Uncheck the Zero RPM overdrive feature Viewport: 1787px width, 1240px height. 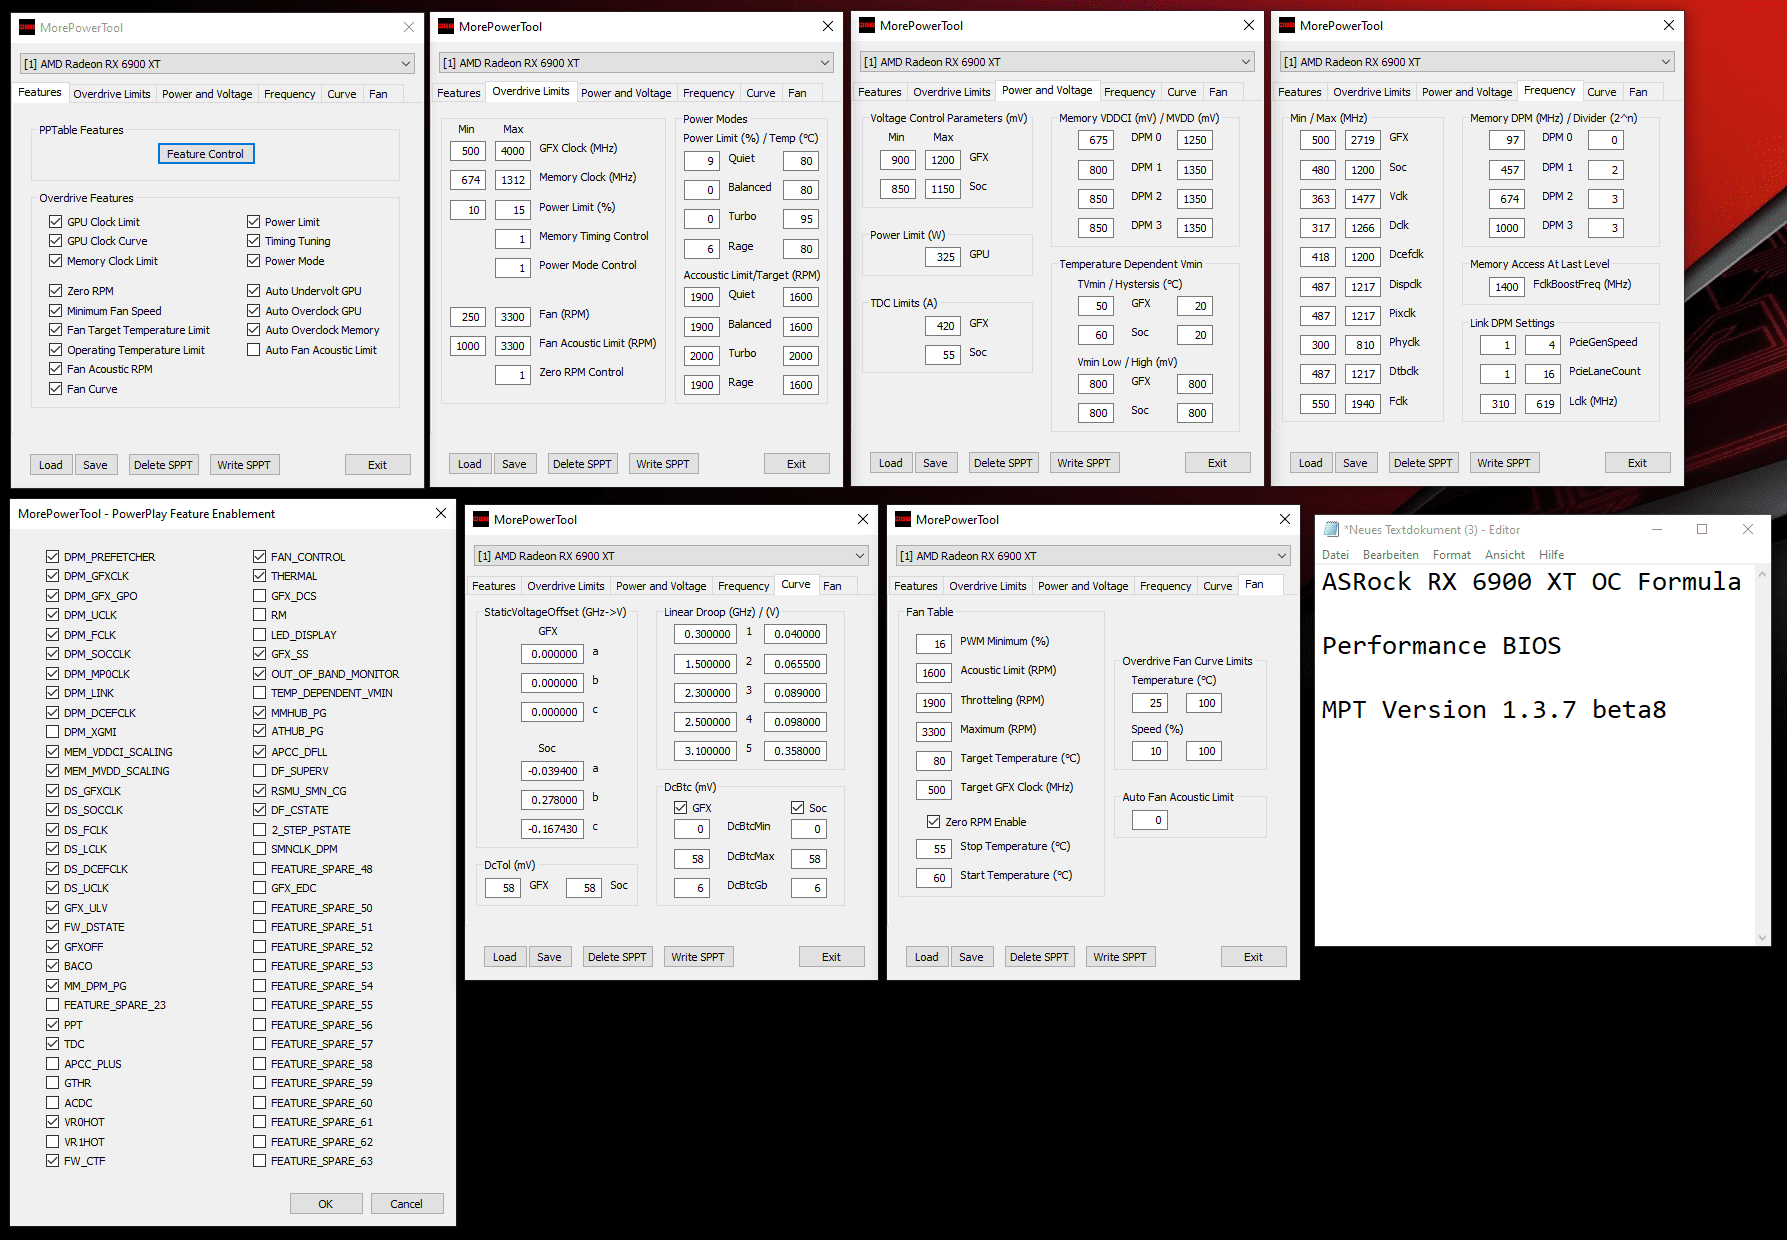click(x=56, y=291)
